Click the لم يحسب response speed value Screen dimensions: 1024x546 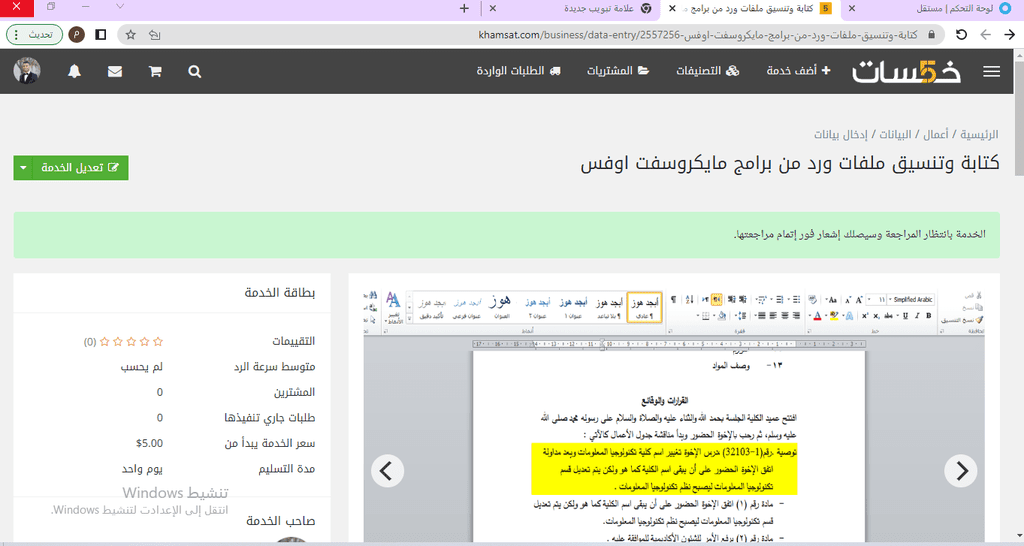(142, 367)
